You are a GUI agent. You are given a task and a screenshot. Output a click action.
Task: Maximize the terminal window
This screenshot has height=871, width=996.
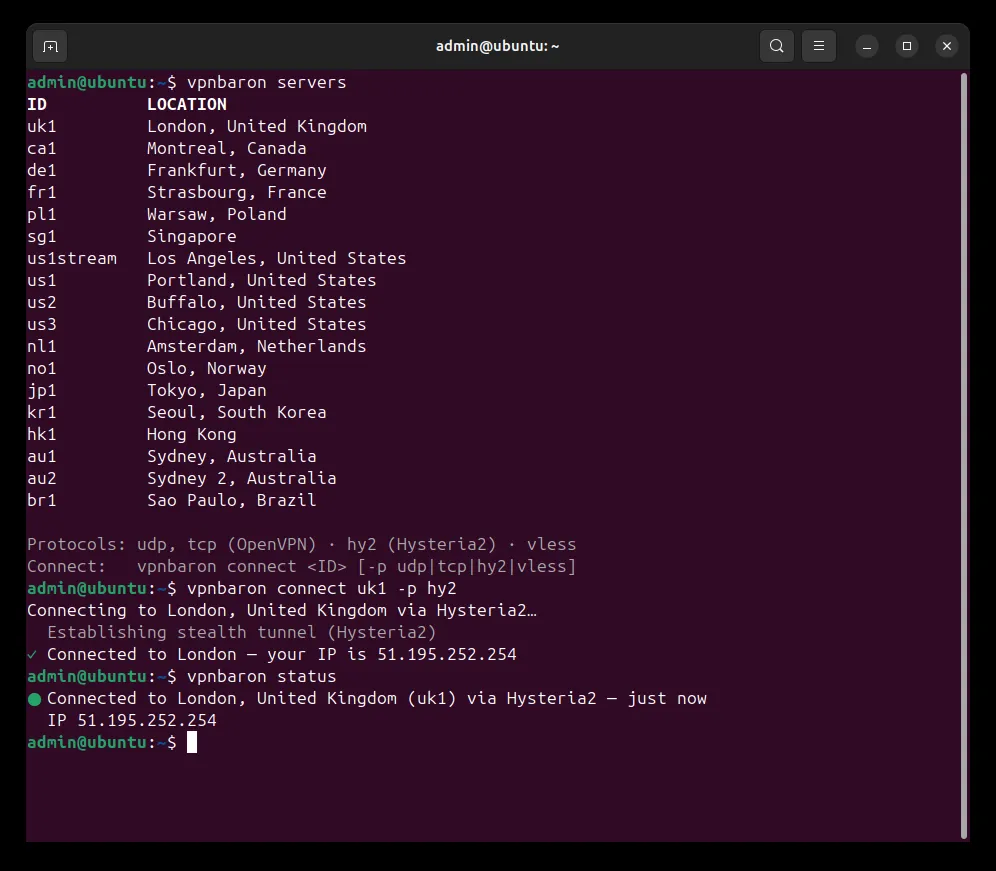906,46
